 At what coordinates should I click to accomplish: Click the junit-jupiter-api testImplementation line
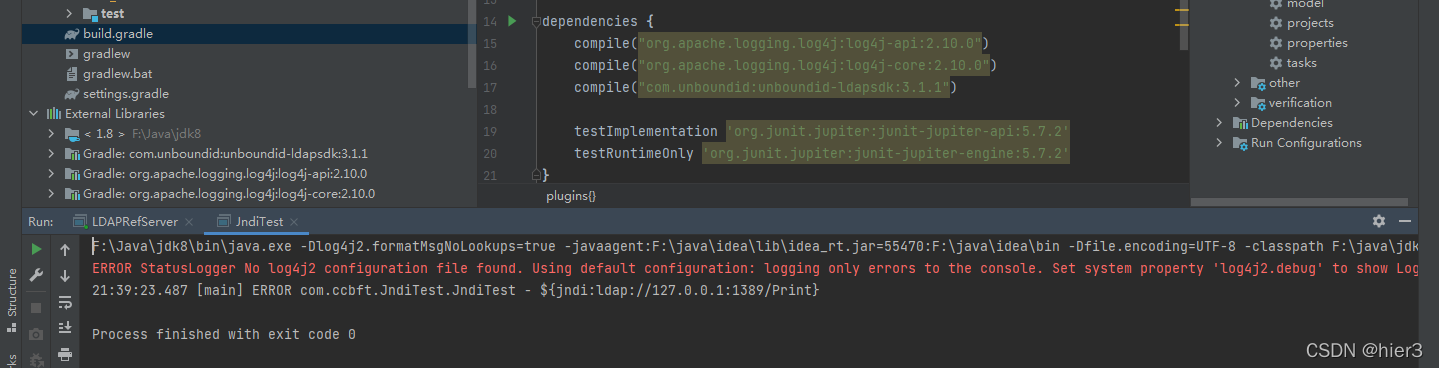tap(822, 132)
